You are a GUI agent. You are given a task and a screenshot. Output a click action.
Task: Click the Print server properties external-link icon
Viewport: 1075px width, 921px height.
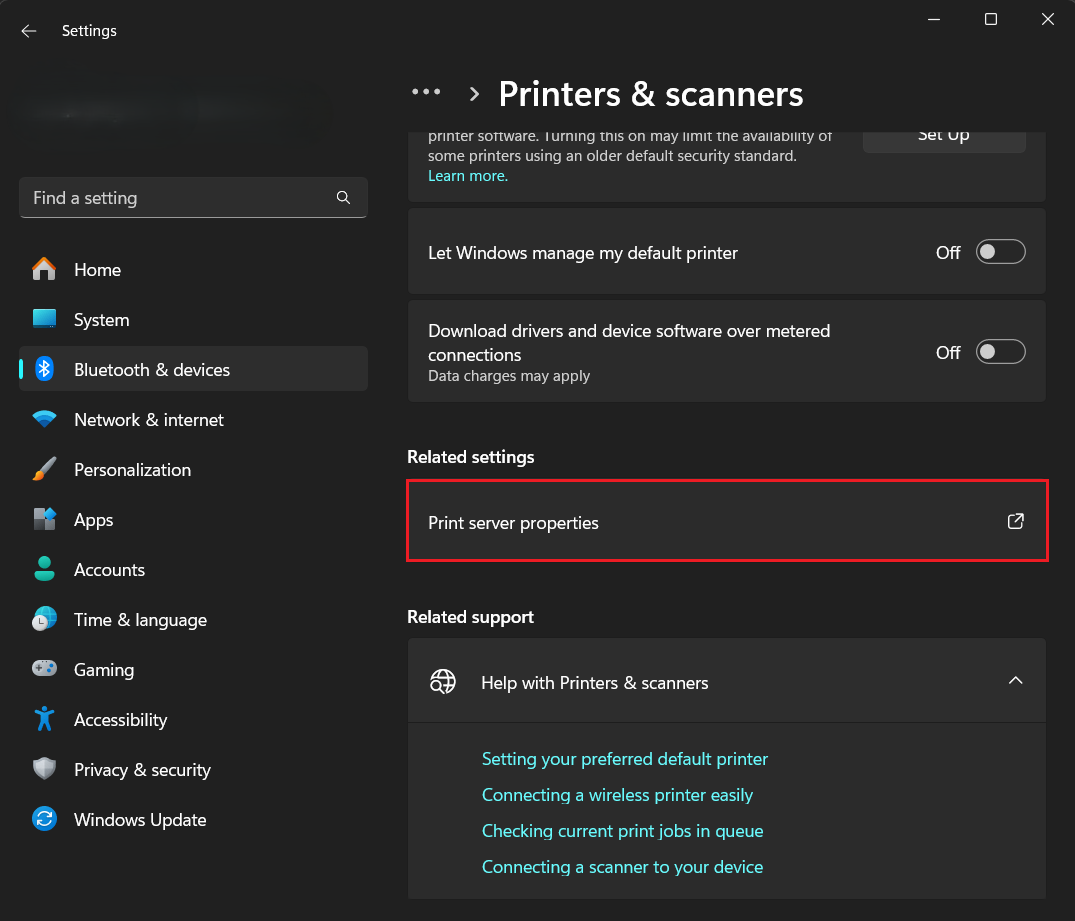tap(1015, 521)
